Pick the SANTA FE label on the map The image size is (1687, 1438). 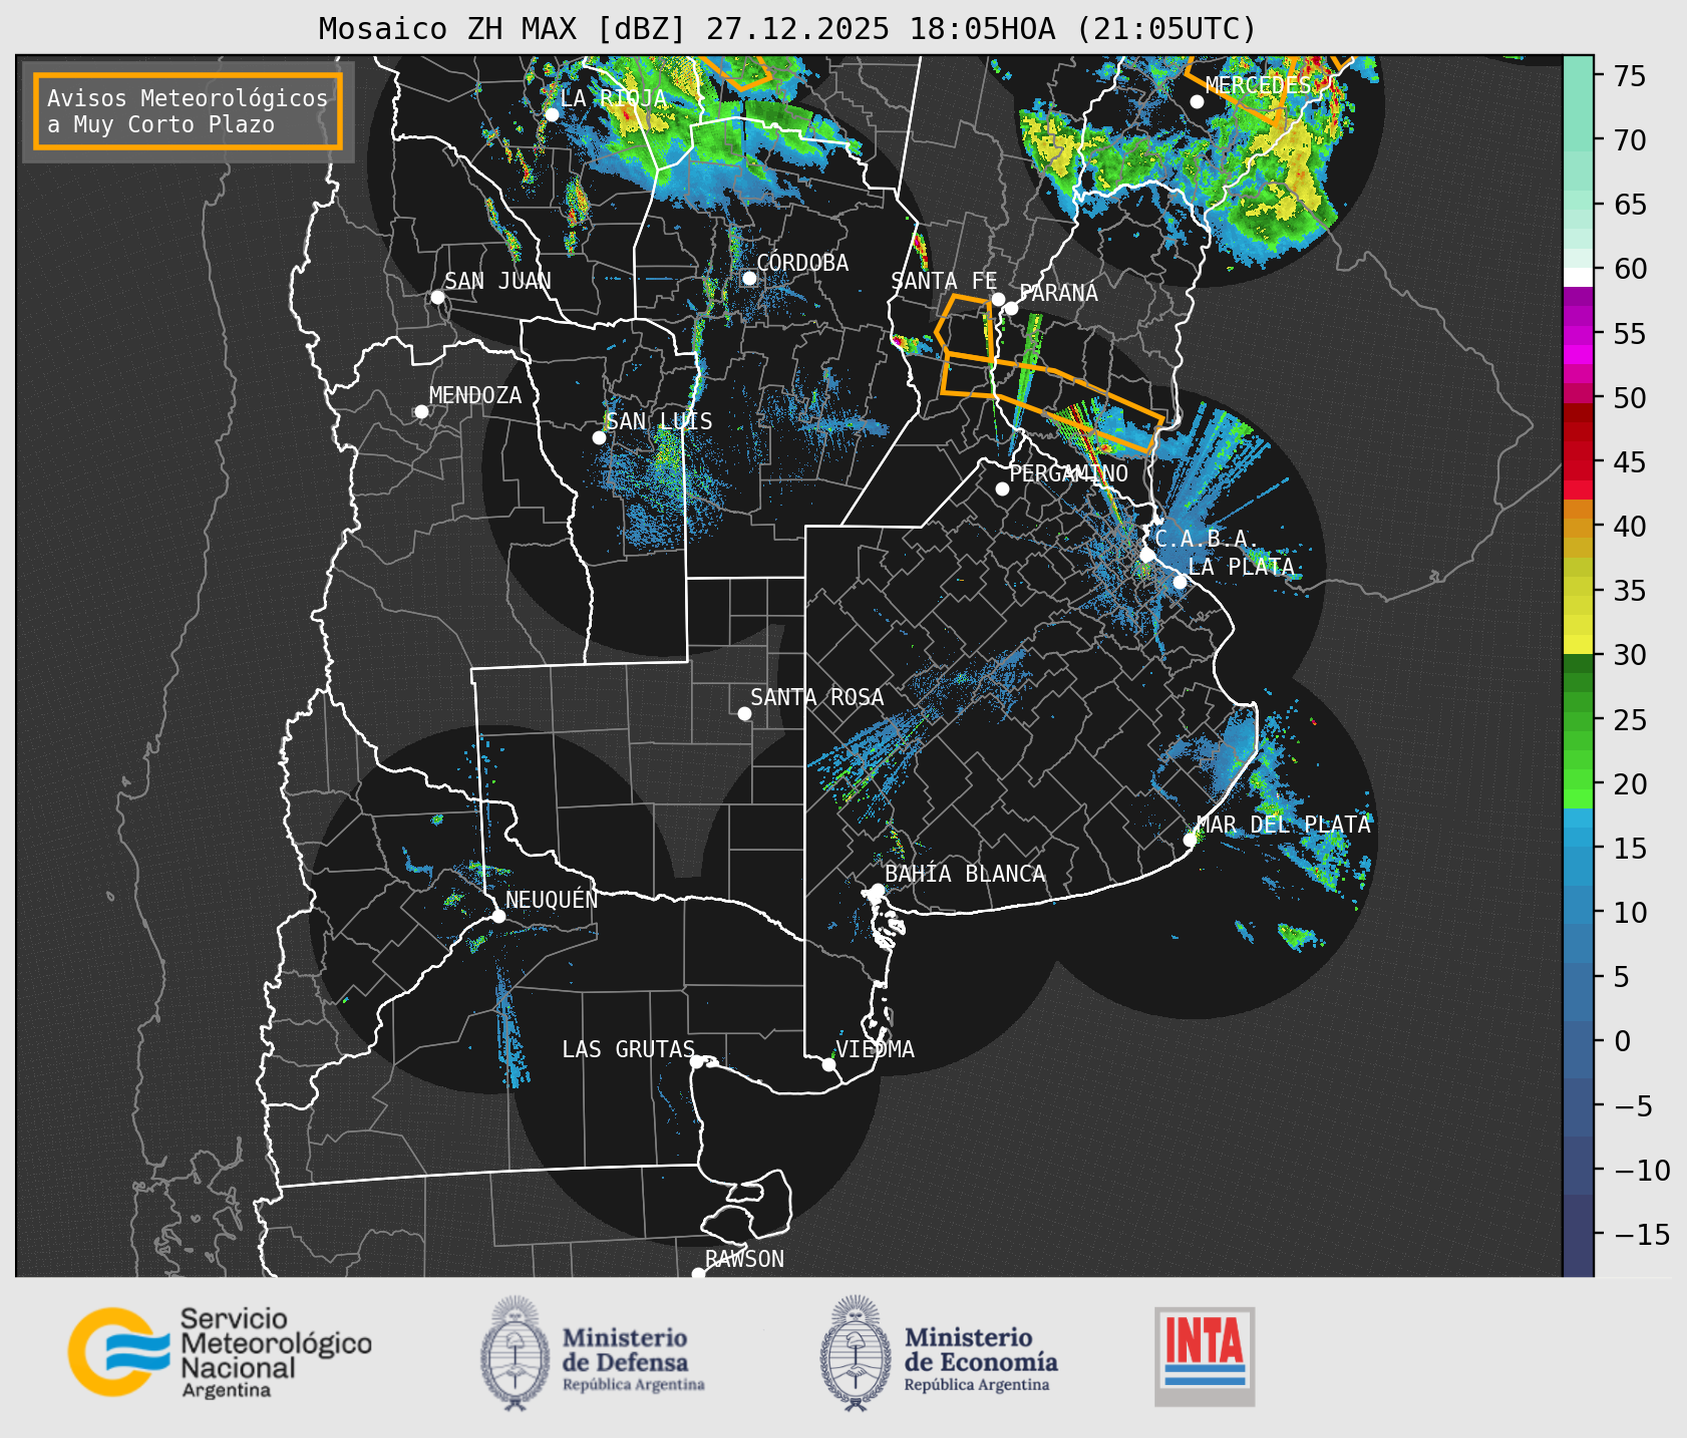943,281
